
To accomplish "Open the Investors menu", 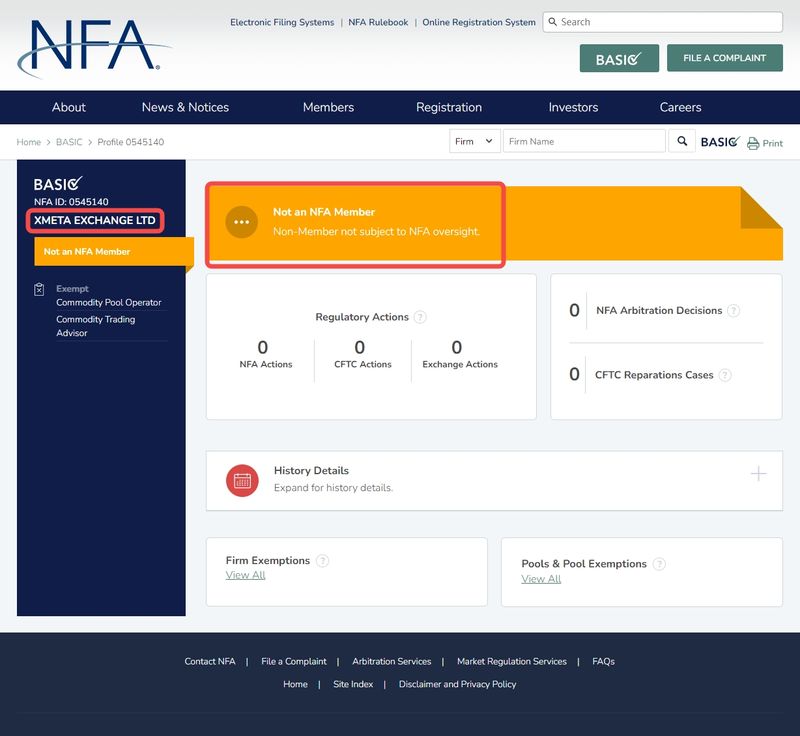I will tap(573, 107).
